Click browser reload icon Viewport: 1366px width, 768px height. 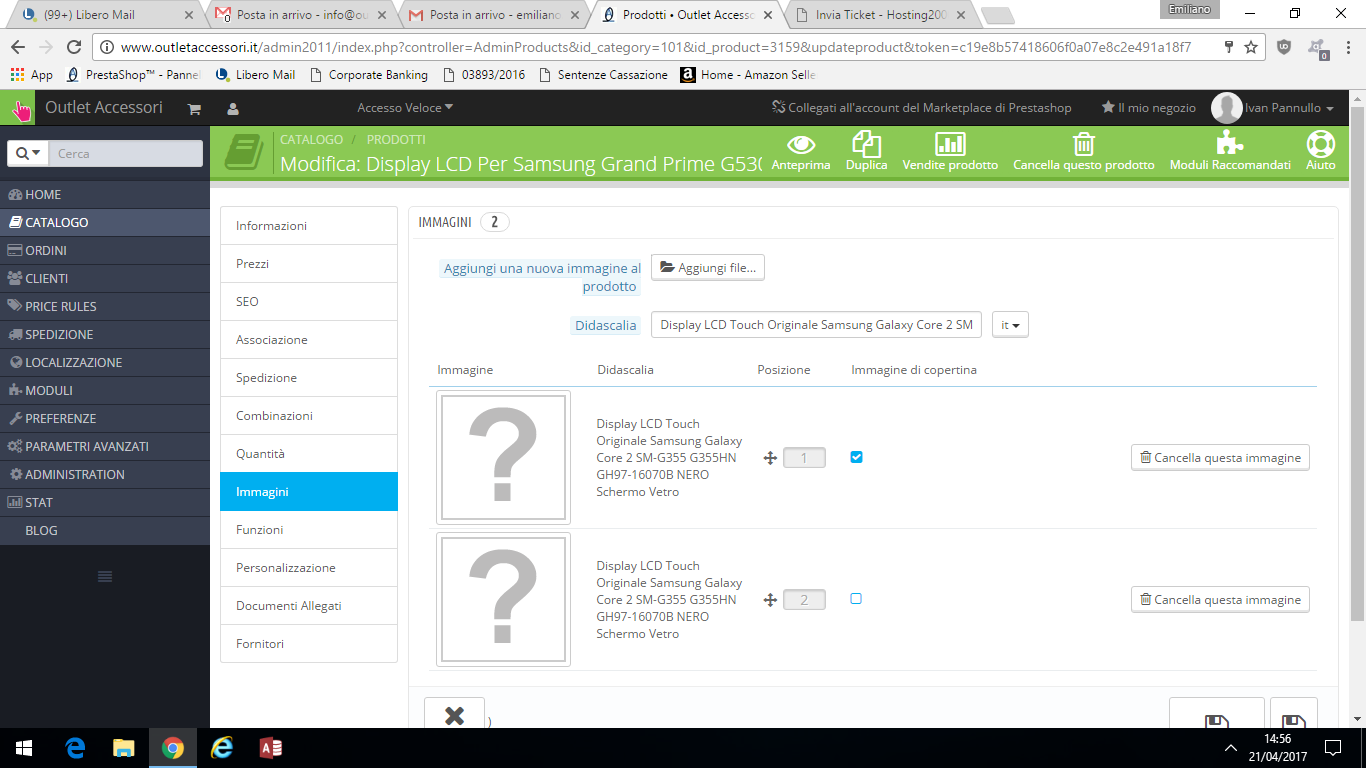tap(73, 47)
